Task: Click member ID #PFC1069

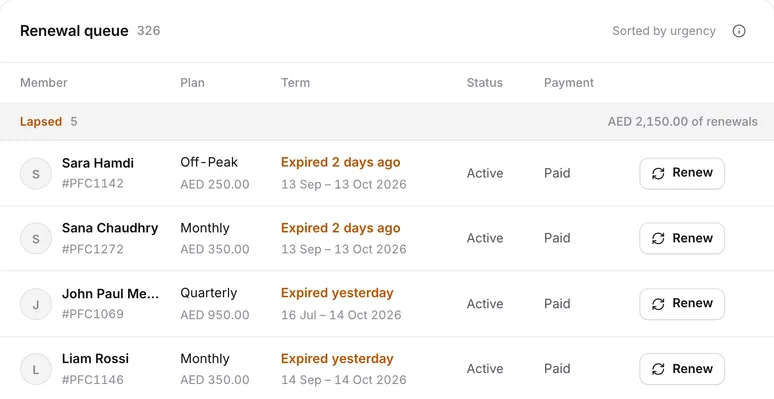Action: click(x=92, y=314)
